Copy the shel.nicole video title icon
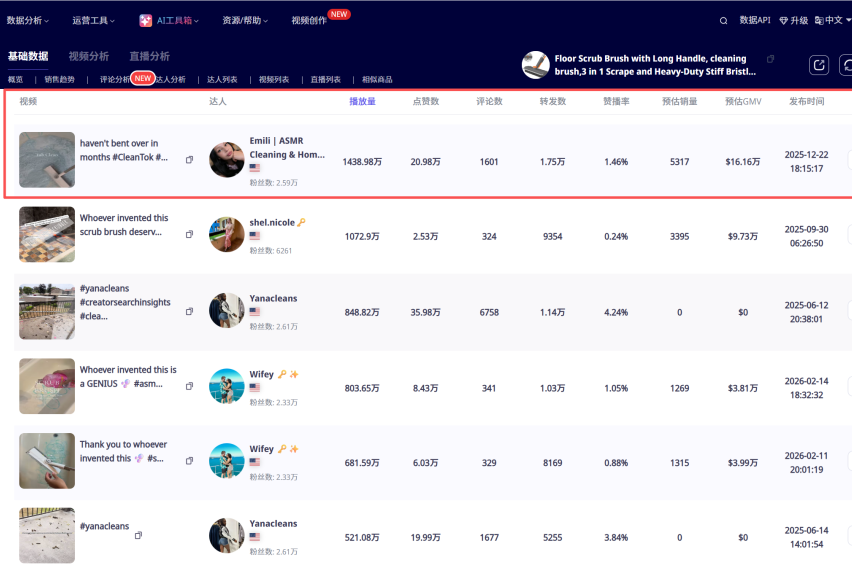Screen dimensions: 852x567 pos(189,234)
